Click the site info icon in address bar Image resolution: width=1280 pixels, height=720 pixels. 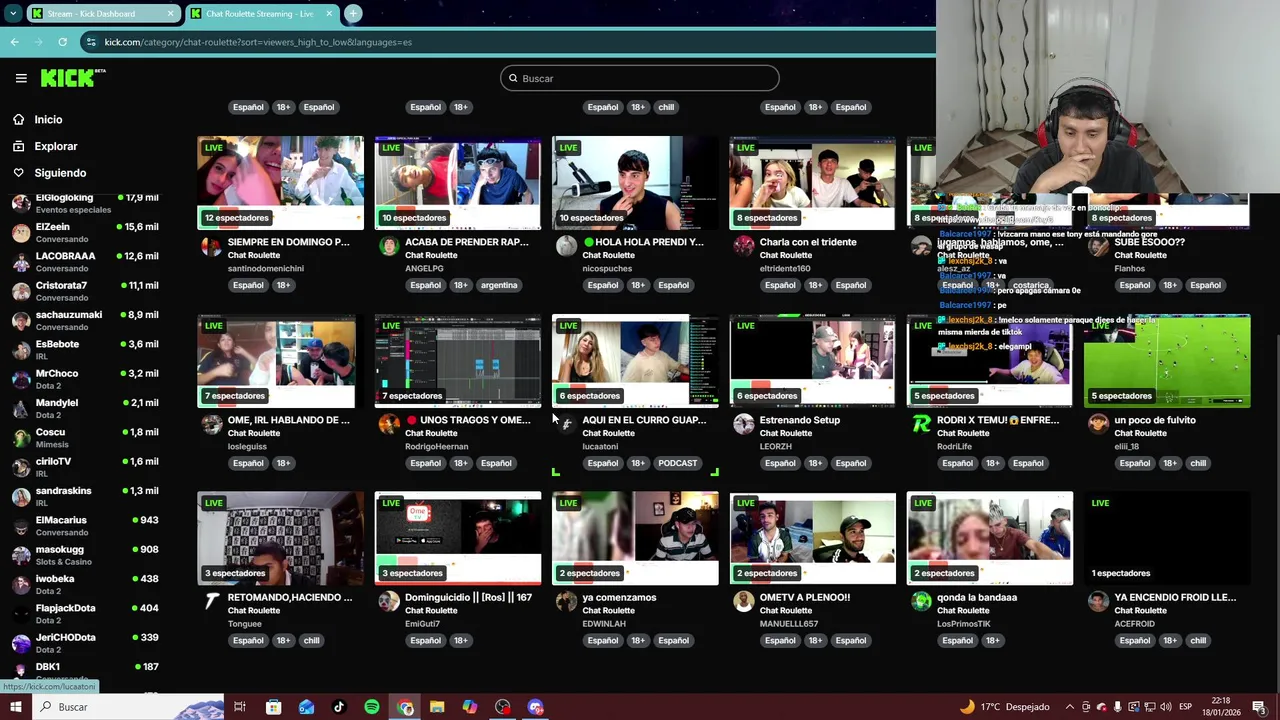(x=91, y=42)
